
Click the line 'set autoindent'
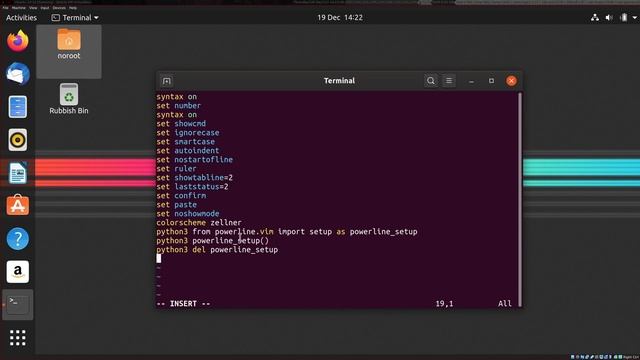tap(188, 151)
